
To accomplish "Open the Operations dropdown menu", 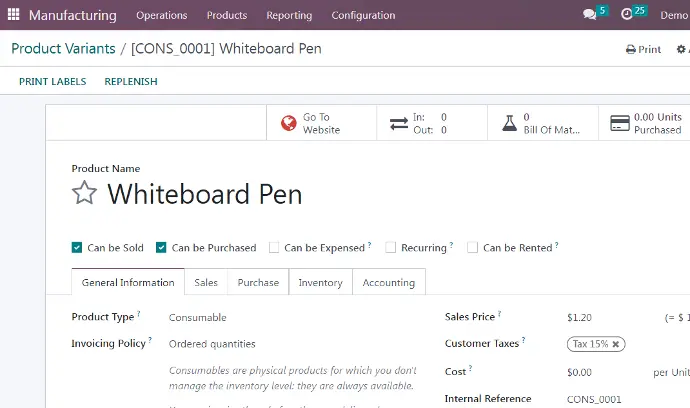I will (161, 15).
